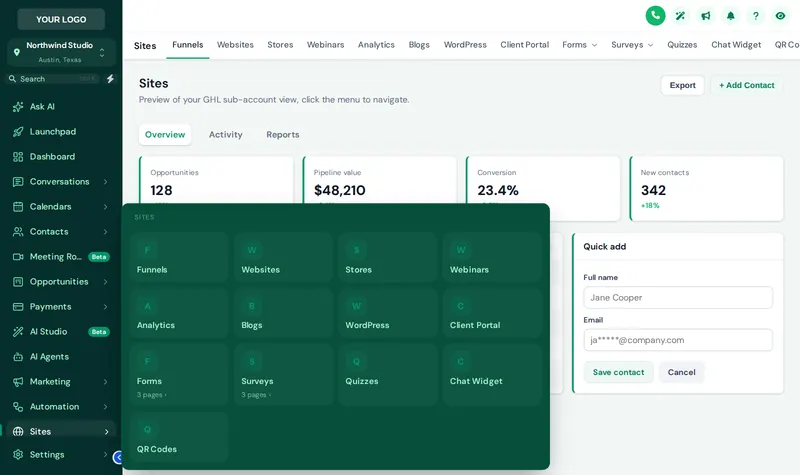This screenshot has height=475, width=800.
Task: Click the megaphone announcements icon
Action: tap(706, 16)
